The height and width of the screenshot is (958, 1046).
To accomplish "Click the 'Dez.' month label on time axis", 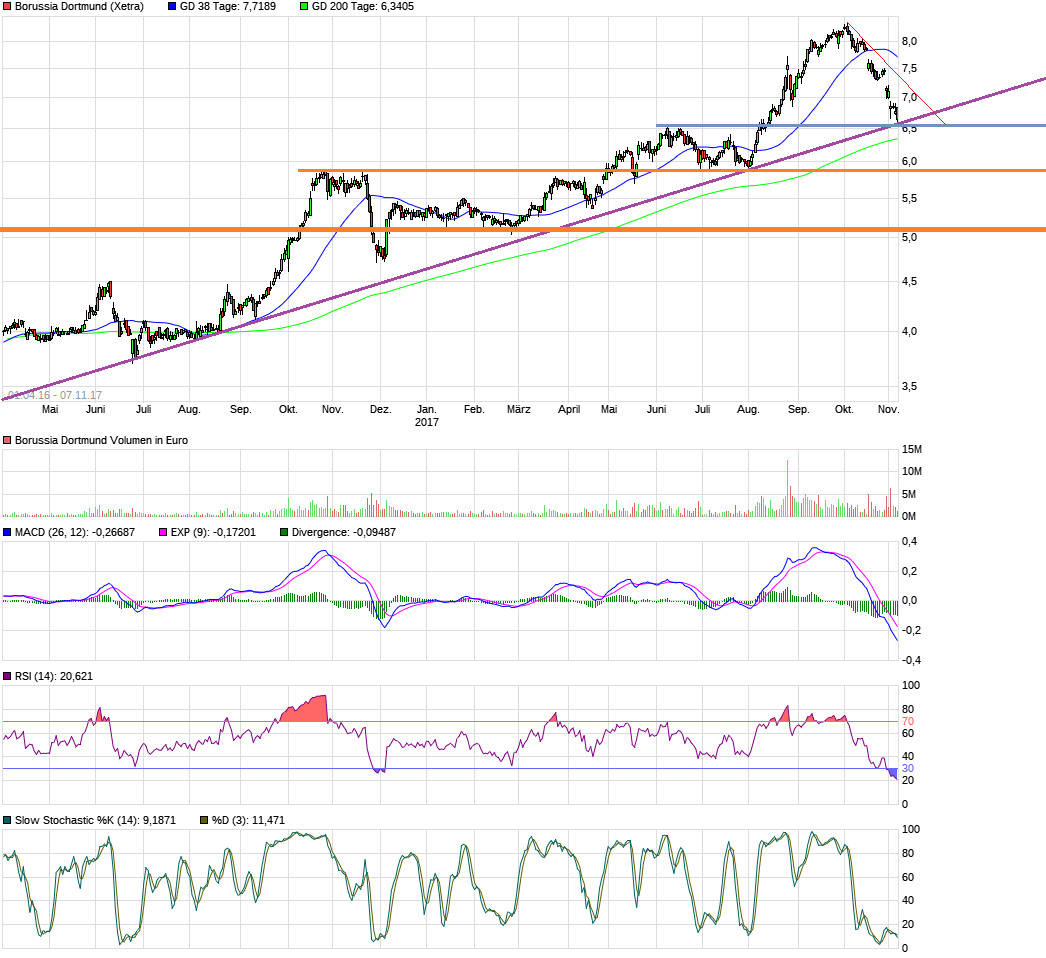I will (x=380, y=410).
